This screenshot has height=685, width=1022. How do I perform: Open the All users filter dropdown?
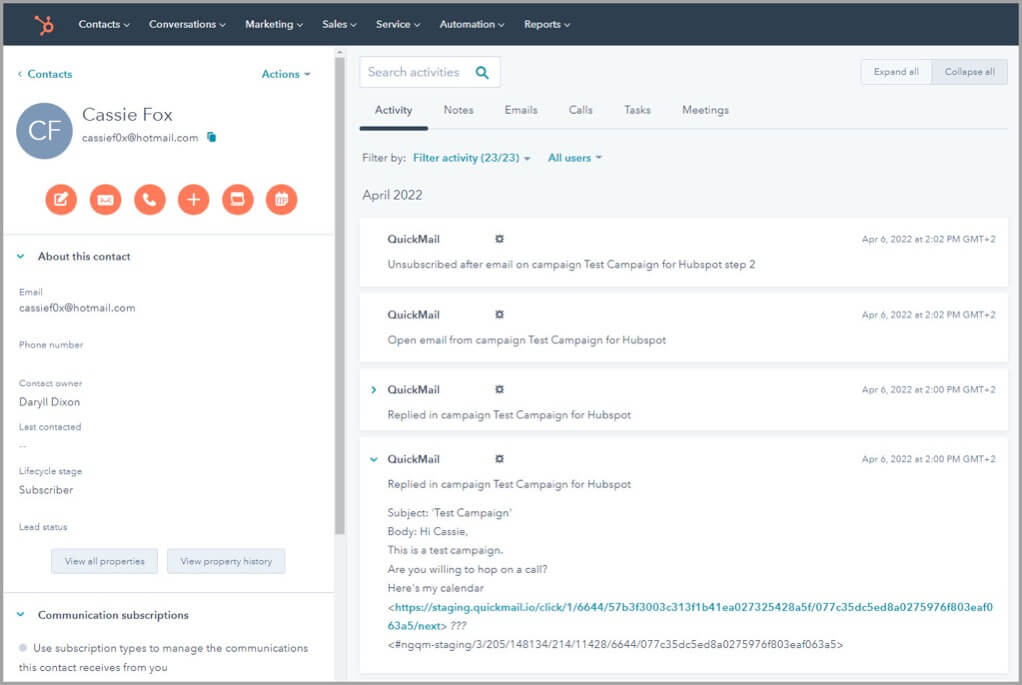[575, 158]
